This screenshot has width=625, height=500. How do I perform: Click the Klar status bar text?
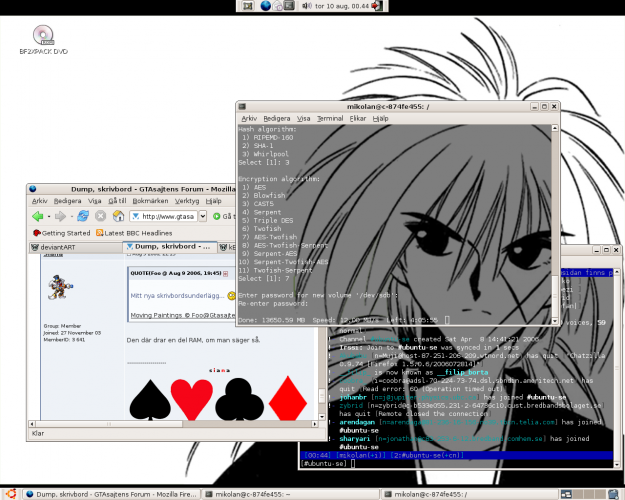coord(38,433)
